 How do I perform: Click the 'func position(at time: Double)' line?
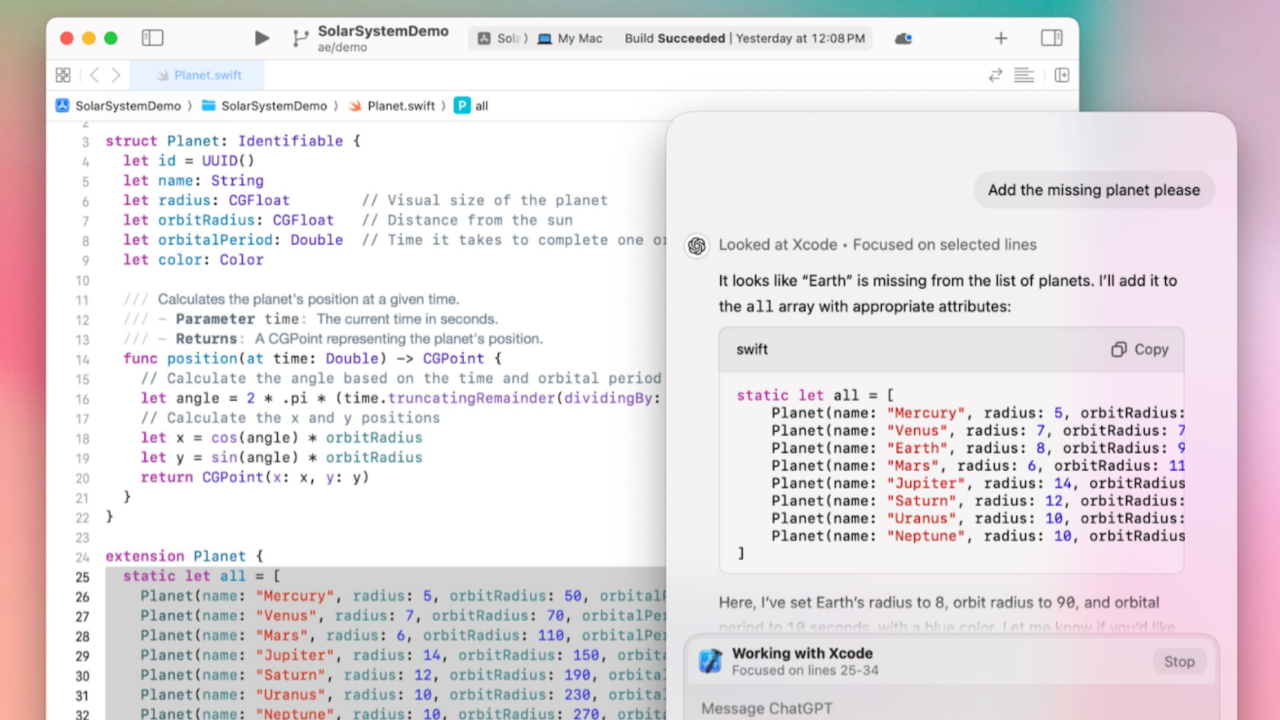pyautogui.click(x=312, y=358)
